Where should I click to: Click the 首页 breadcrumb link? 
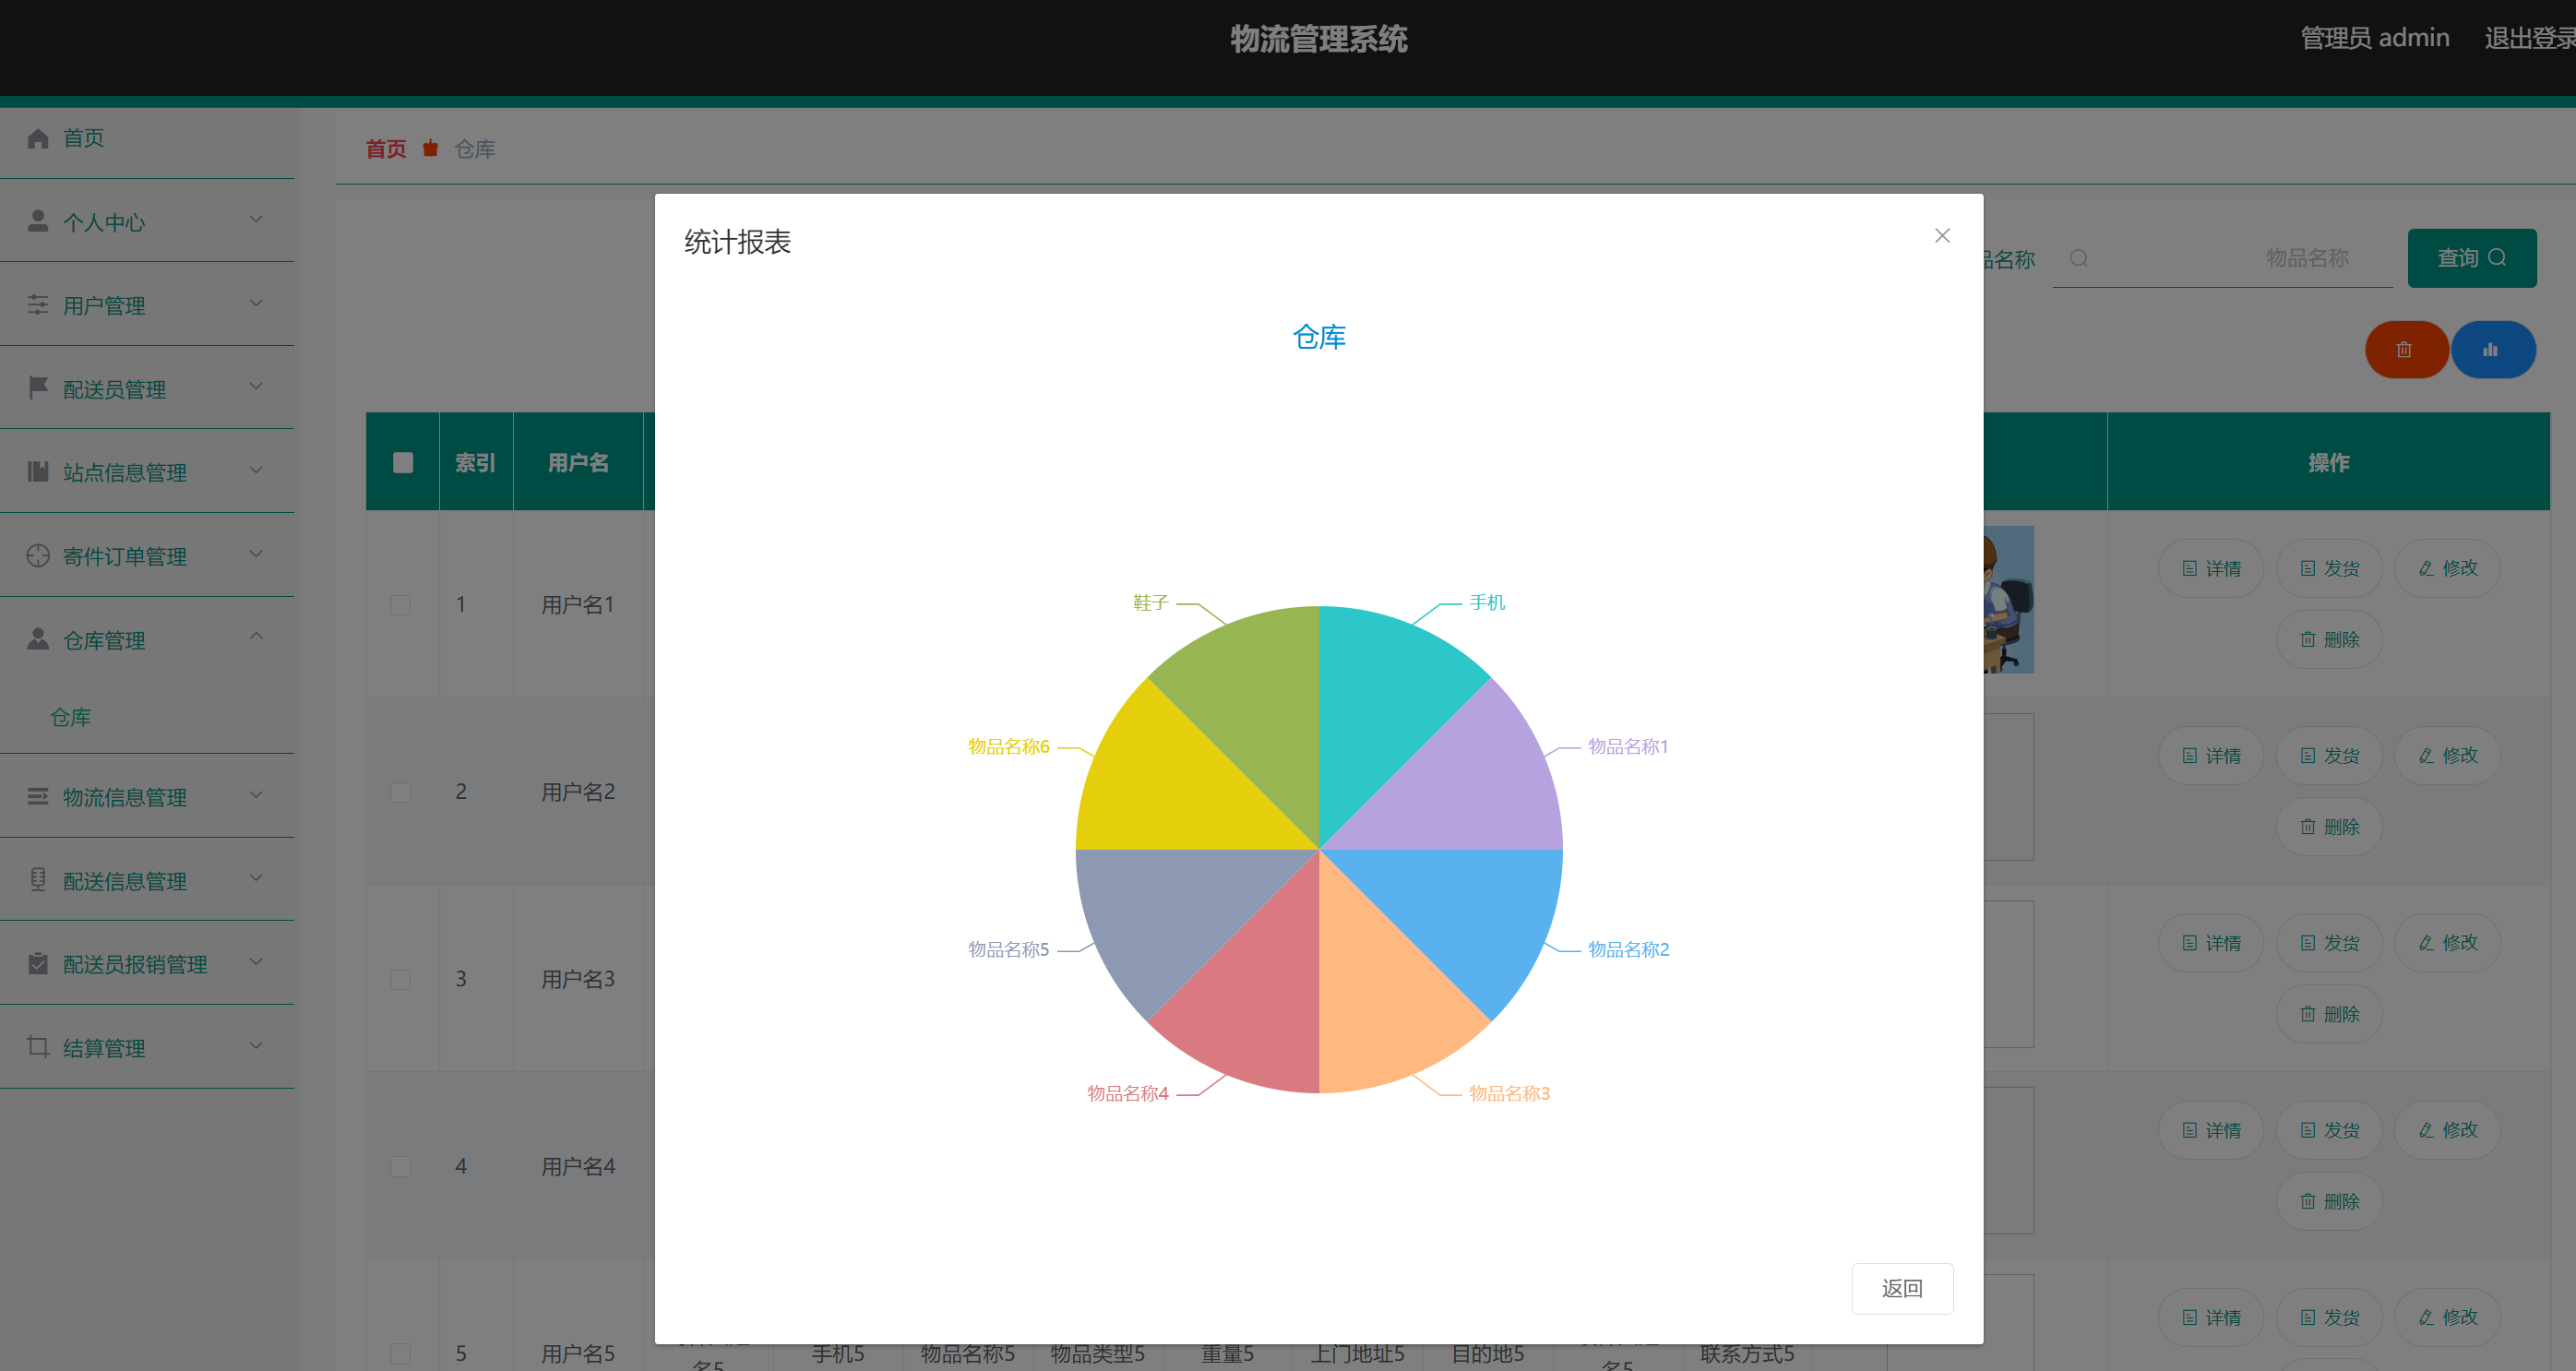pos(386,149)
